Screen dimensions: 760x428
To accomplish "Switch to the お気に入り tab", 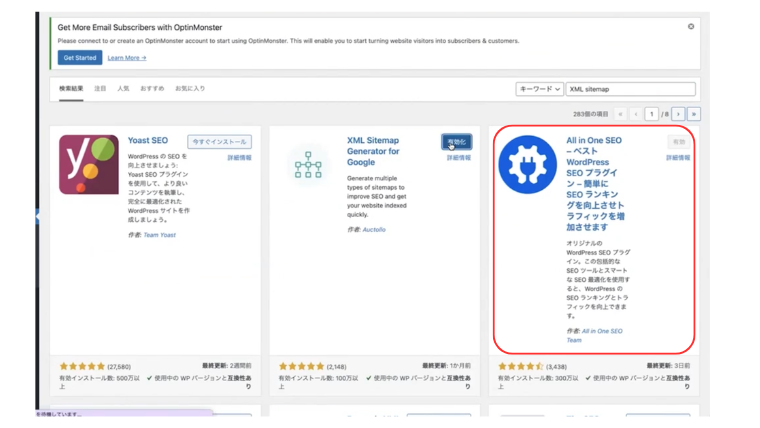I will tap(190, 89).
